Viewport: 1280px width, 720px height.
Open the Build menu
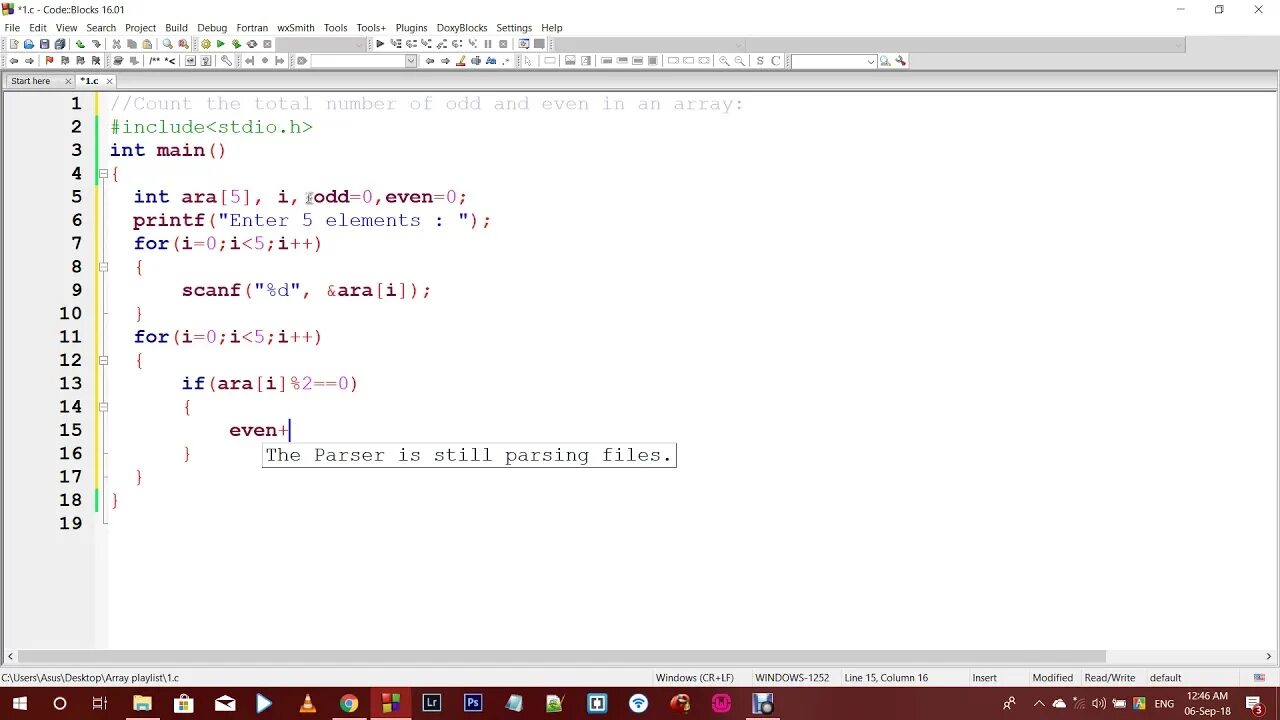pyautogui.click(x=176, y=28)
